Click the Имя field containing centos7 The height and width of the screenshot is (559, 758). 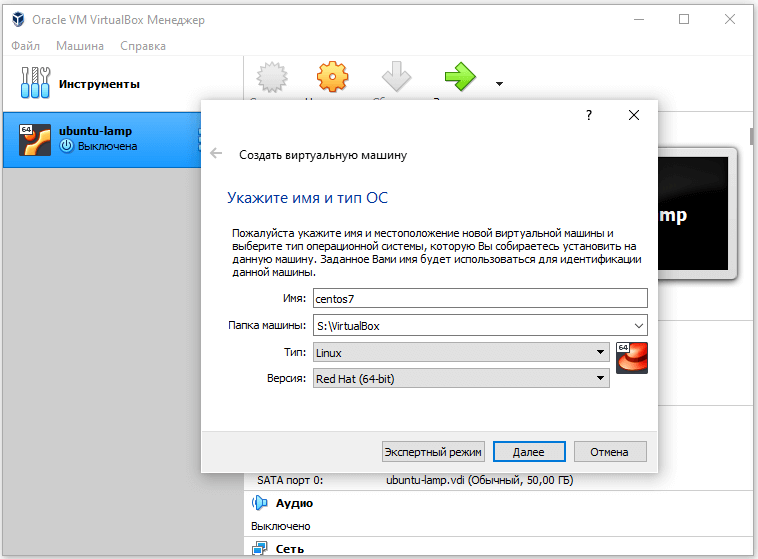(x=479, y=298)
